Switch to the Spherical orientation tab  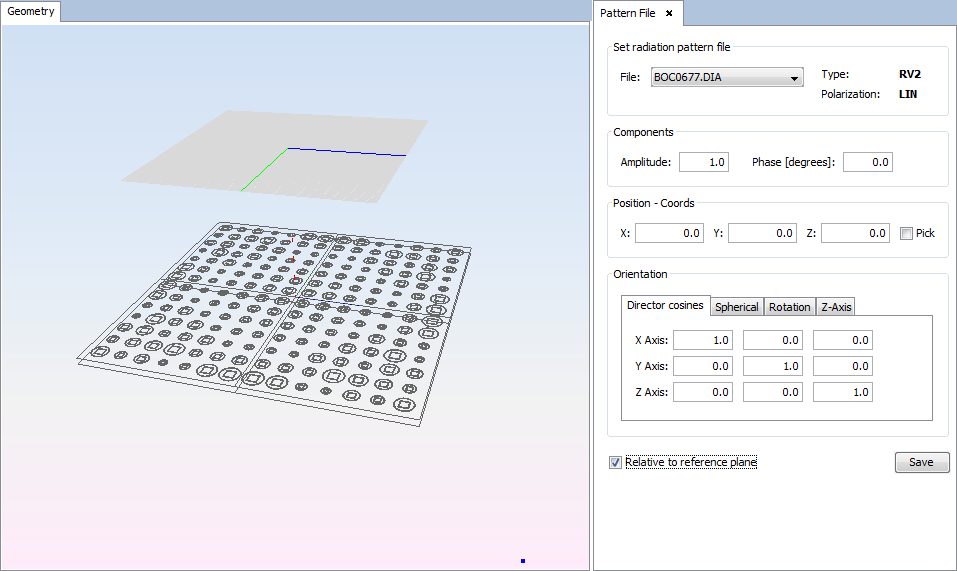(x=737, y=307)
